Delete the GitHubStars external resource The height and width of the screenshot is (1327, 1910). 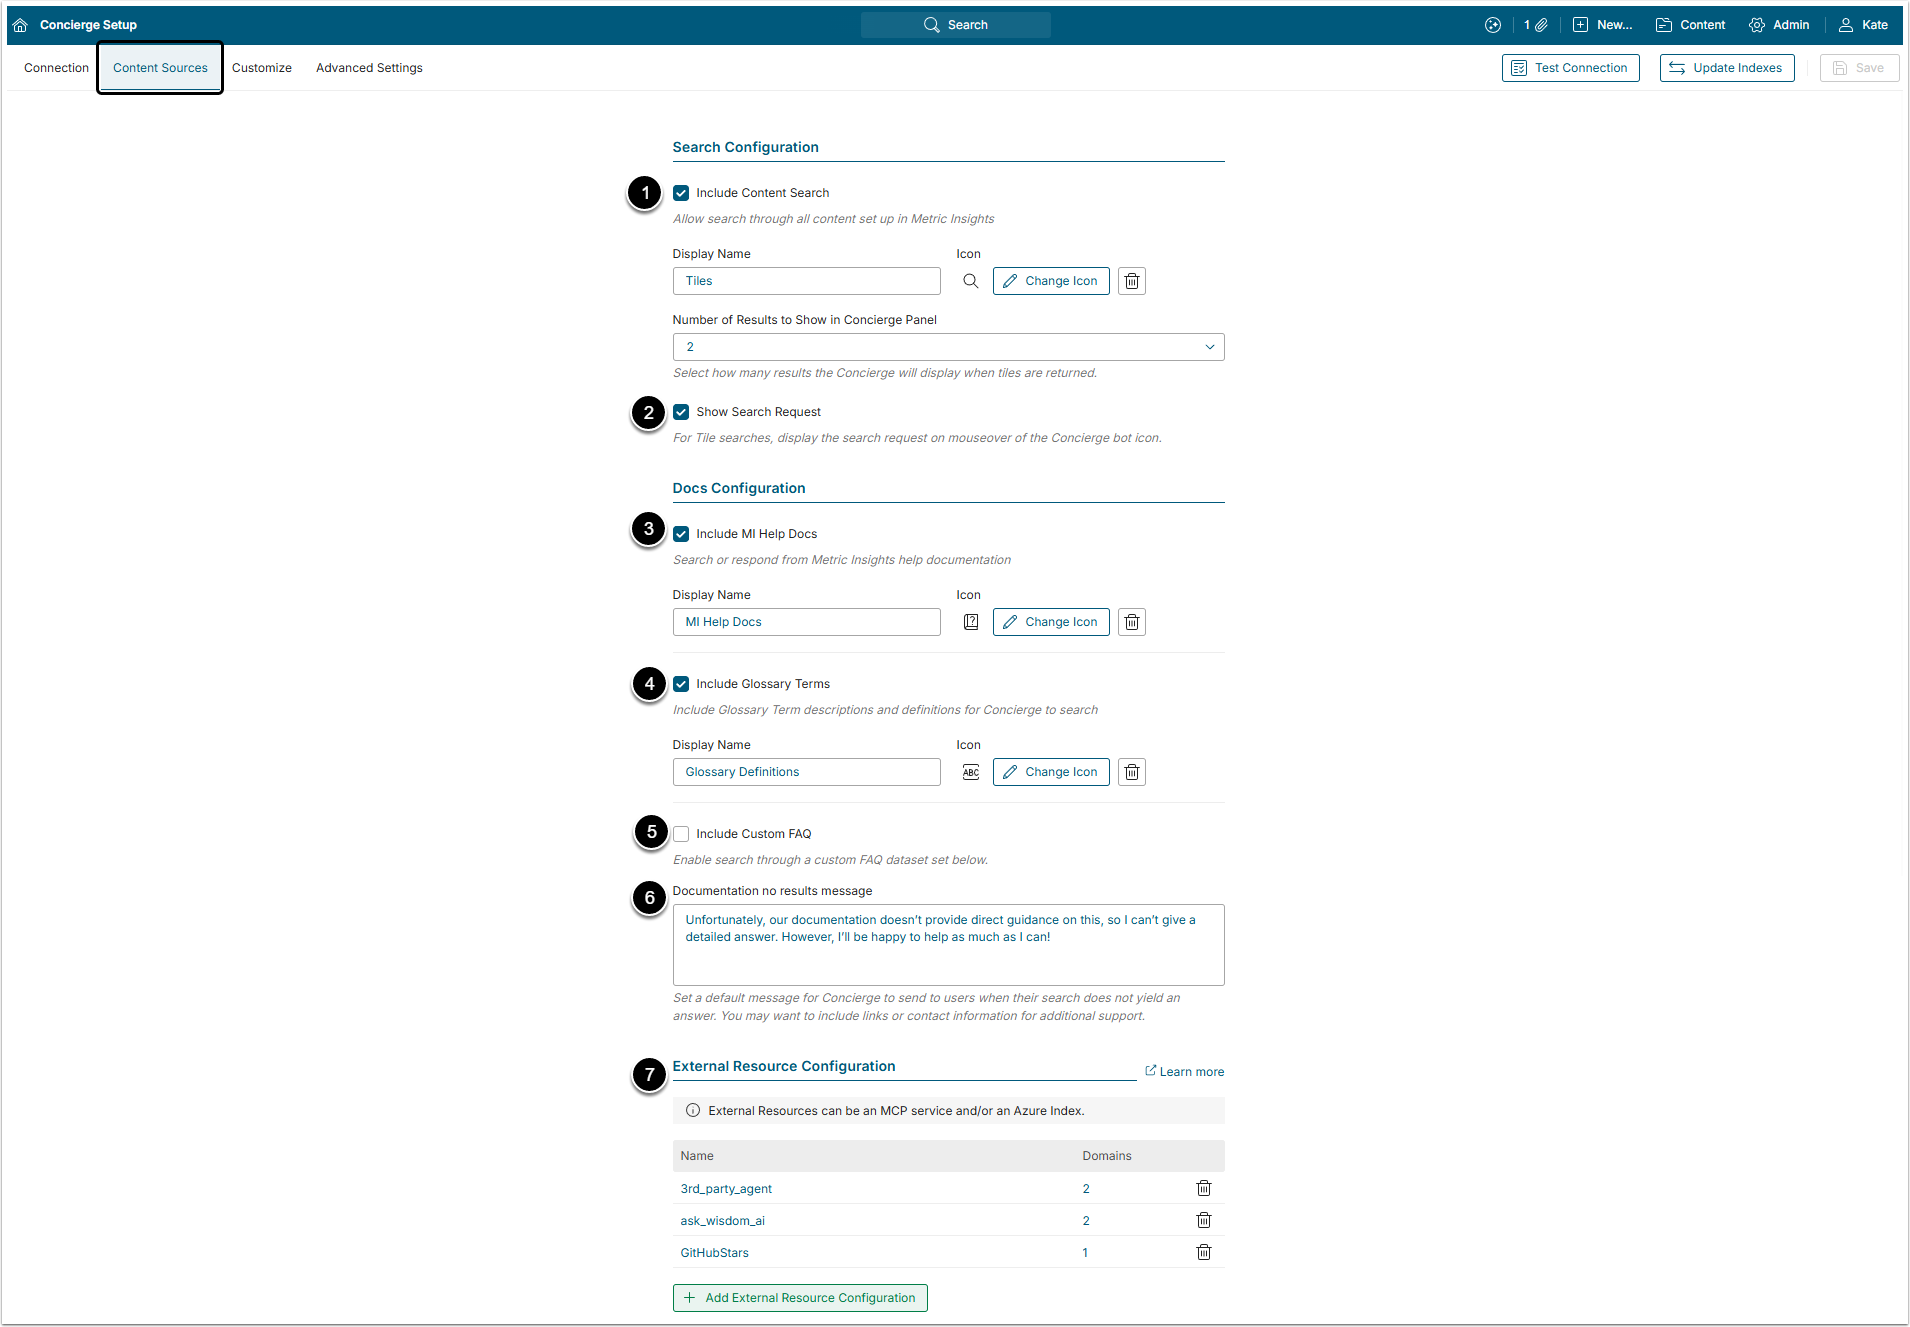tap(1204, 1252)
